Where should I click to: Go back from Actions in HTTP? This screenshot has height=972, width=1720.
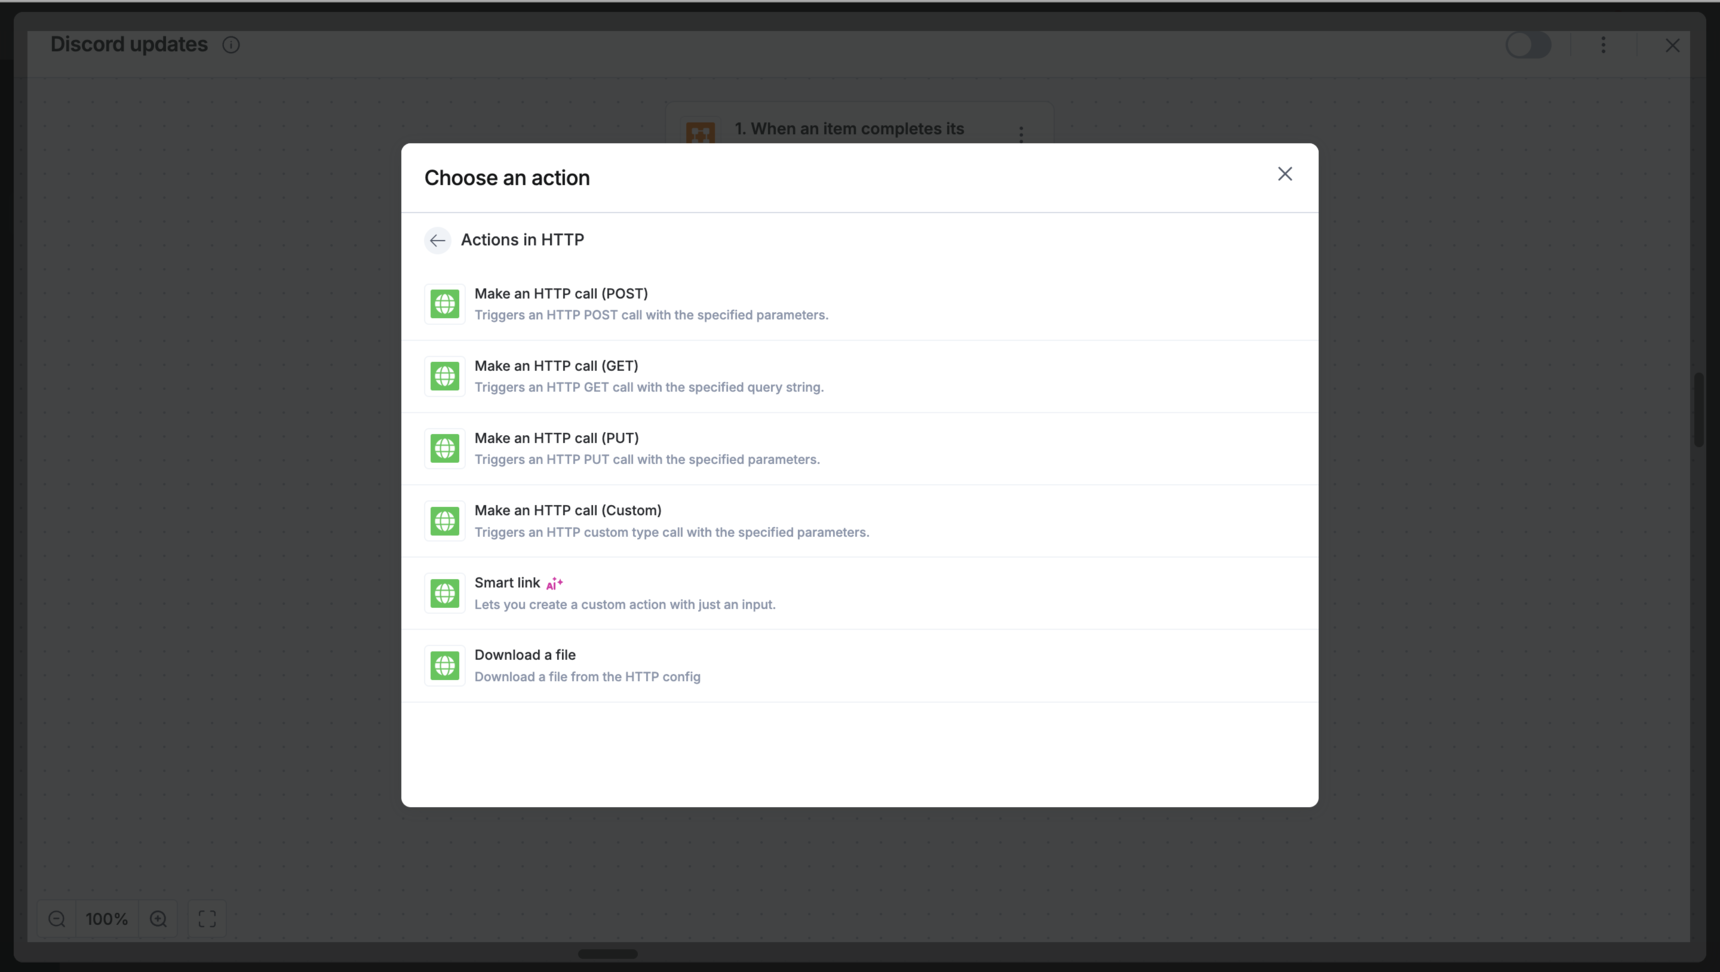click(x=437, y=240)
